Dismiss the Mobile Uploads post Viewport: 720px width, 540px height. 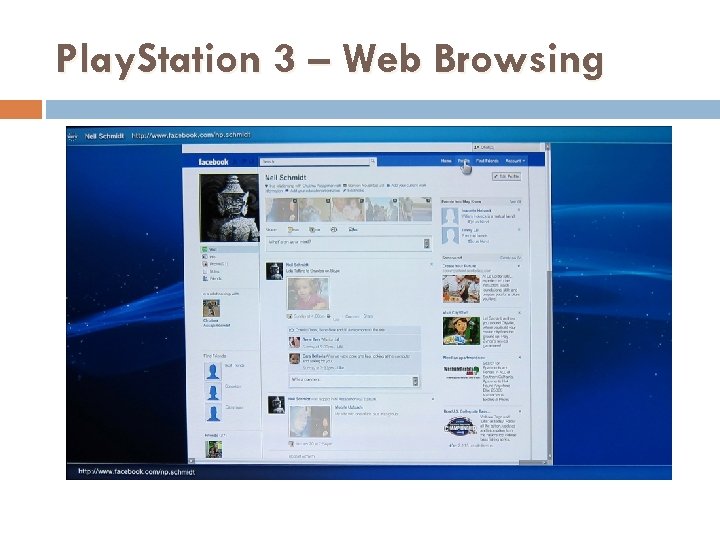433,399
